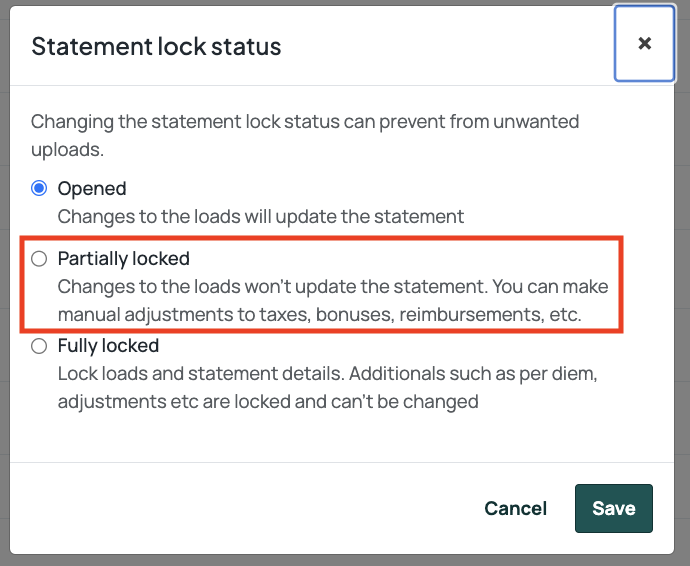Screen dimensions: 690x566
Task: Select the Opened radio button
Action: (39, 188)
